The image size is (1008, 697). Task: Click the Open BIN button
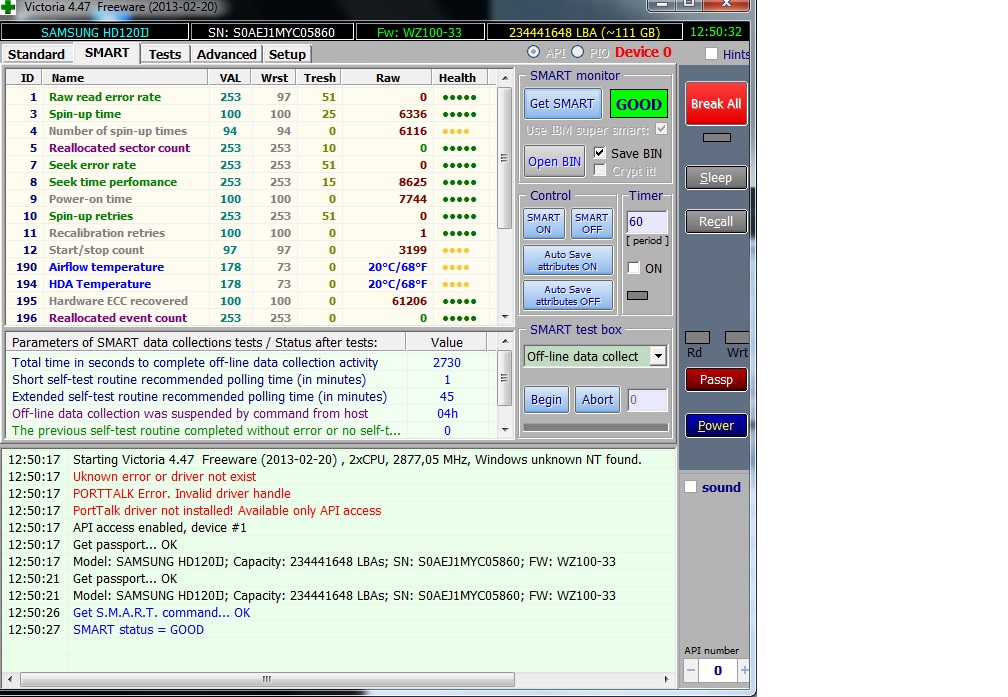[x=554, y=162]
